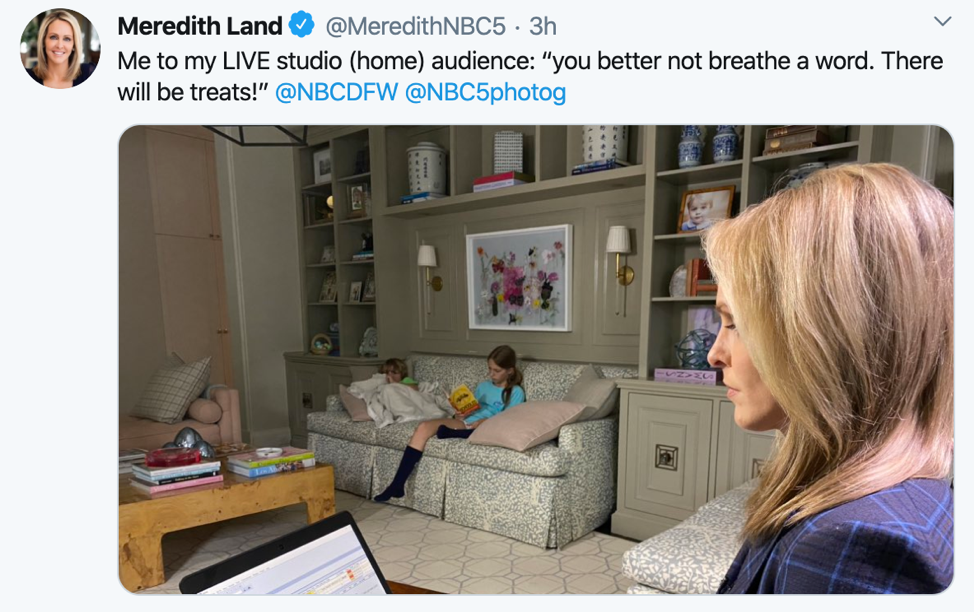Open the Meredith Land display name
Screen dimensions: 974x612
click(x=200, y=26)
